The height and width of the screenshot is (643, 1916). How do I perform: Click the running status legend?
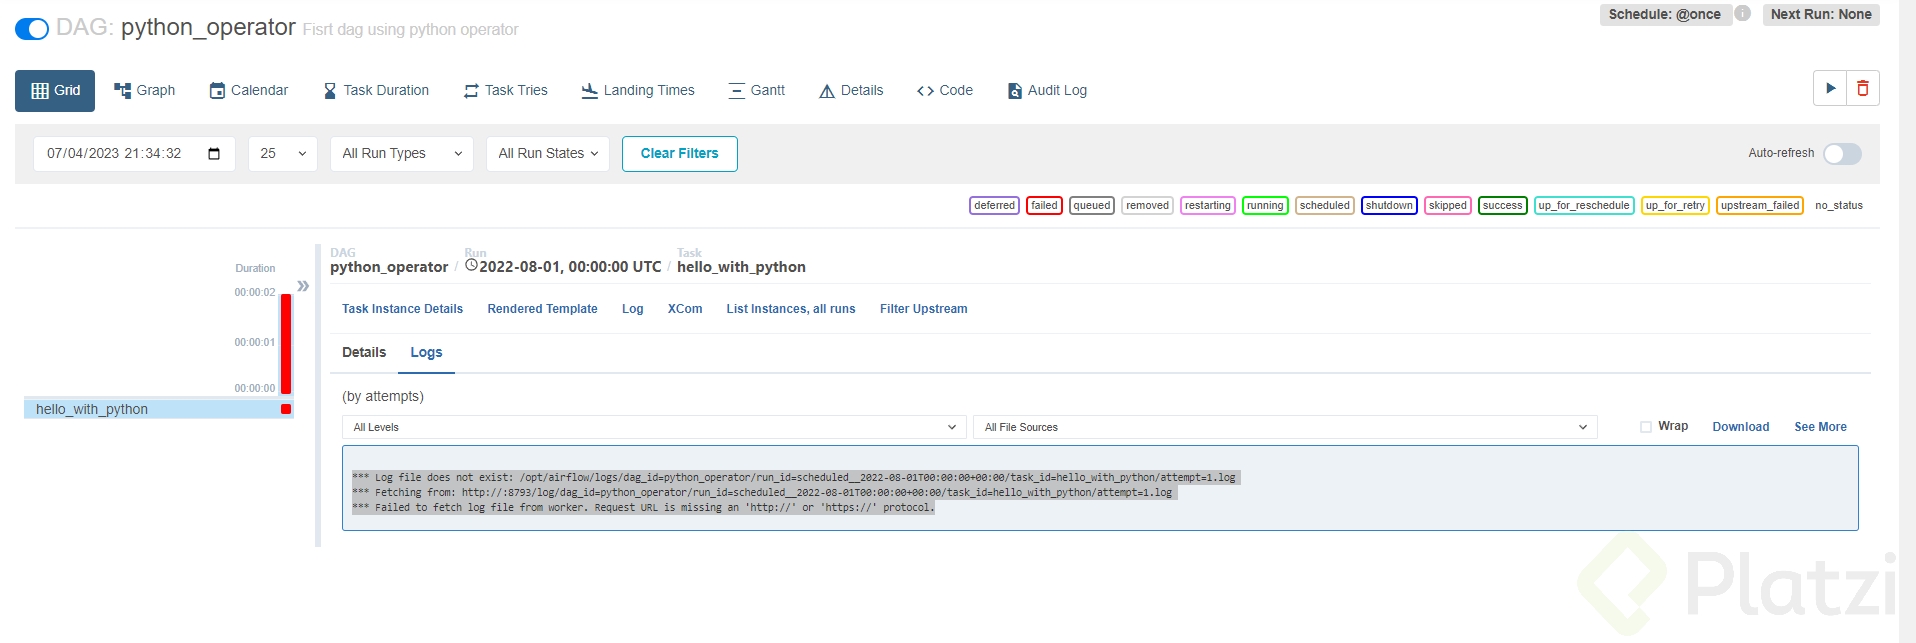(1265, 206)
